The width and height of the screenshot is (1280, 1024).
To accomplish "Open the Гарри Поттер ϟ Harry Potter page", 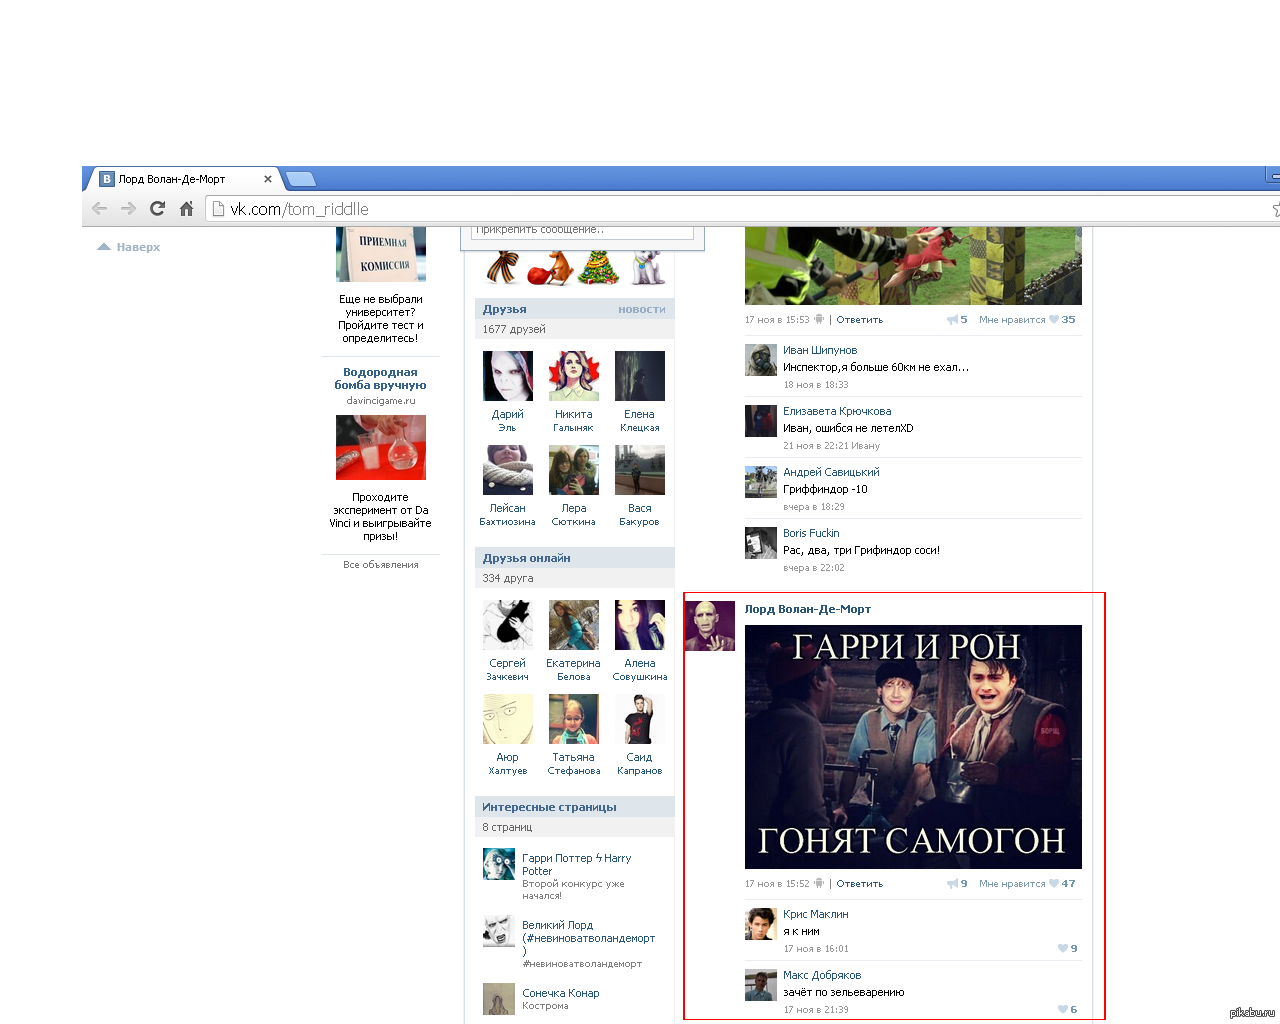I will click(x=576, y=864).
